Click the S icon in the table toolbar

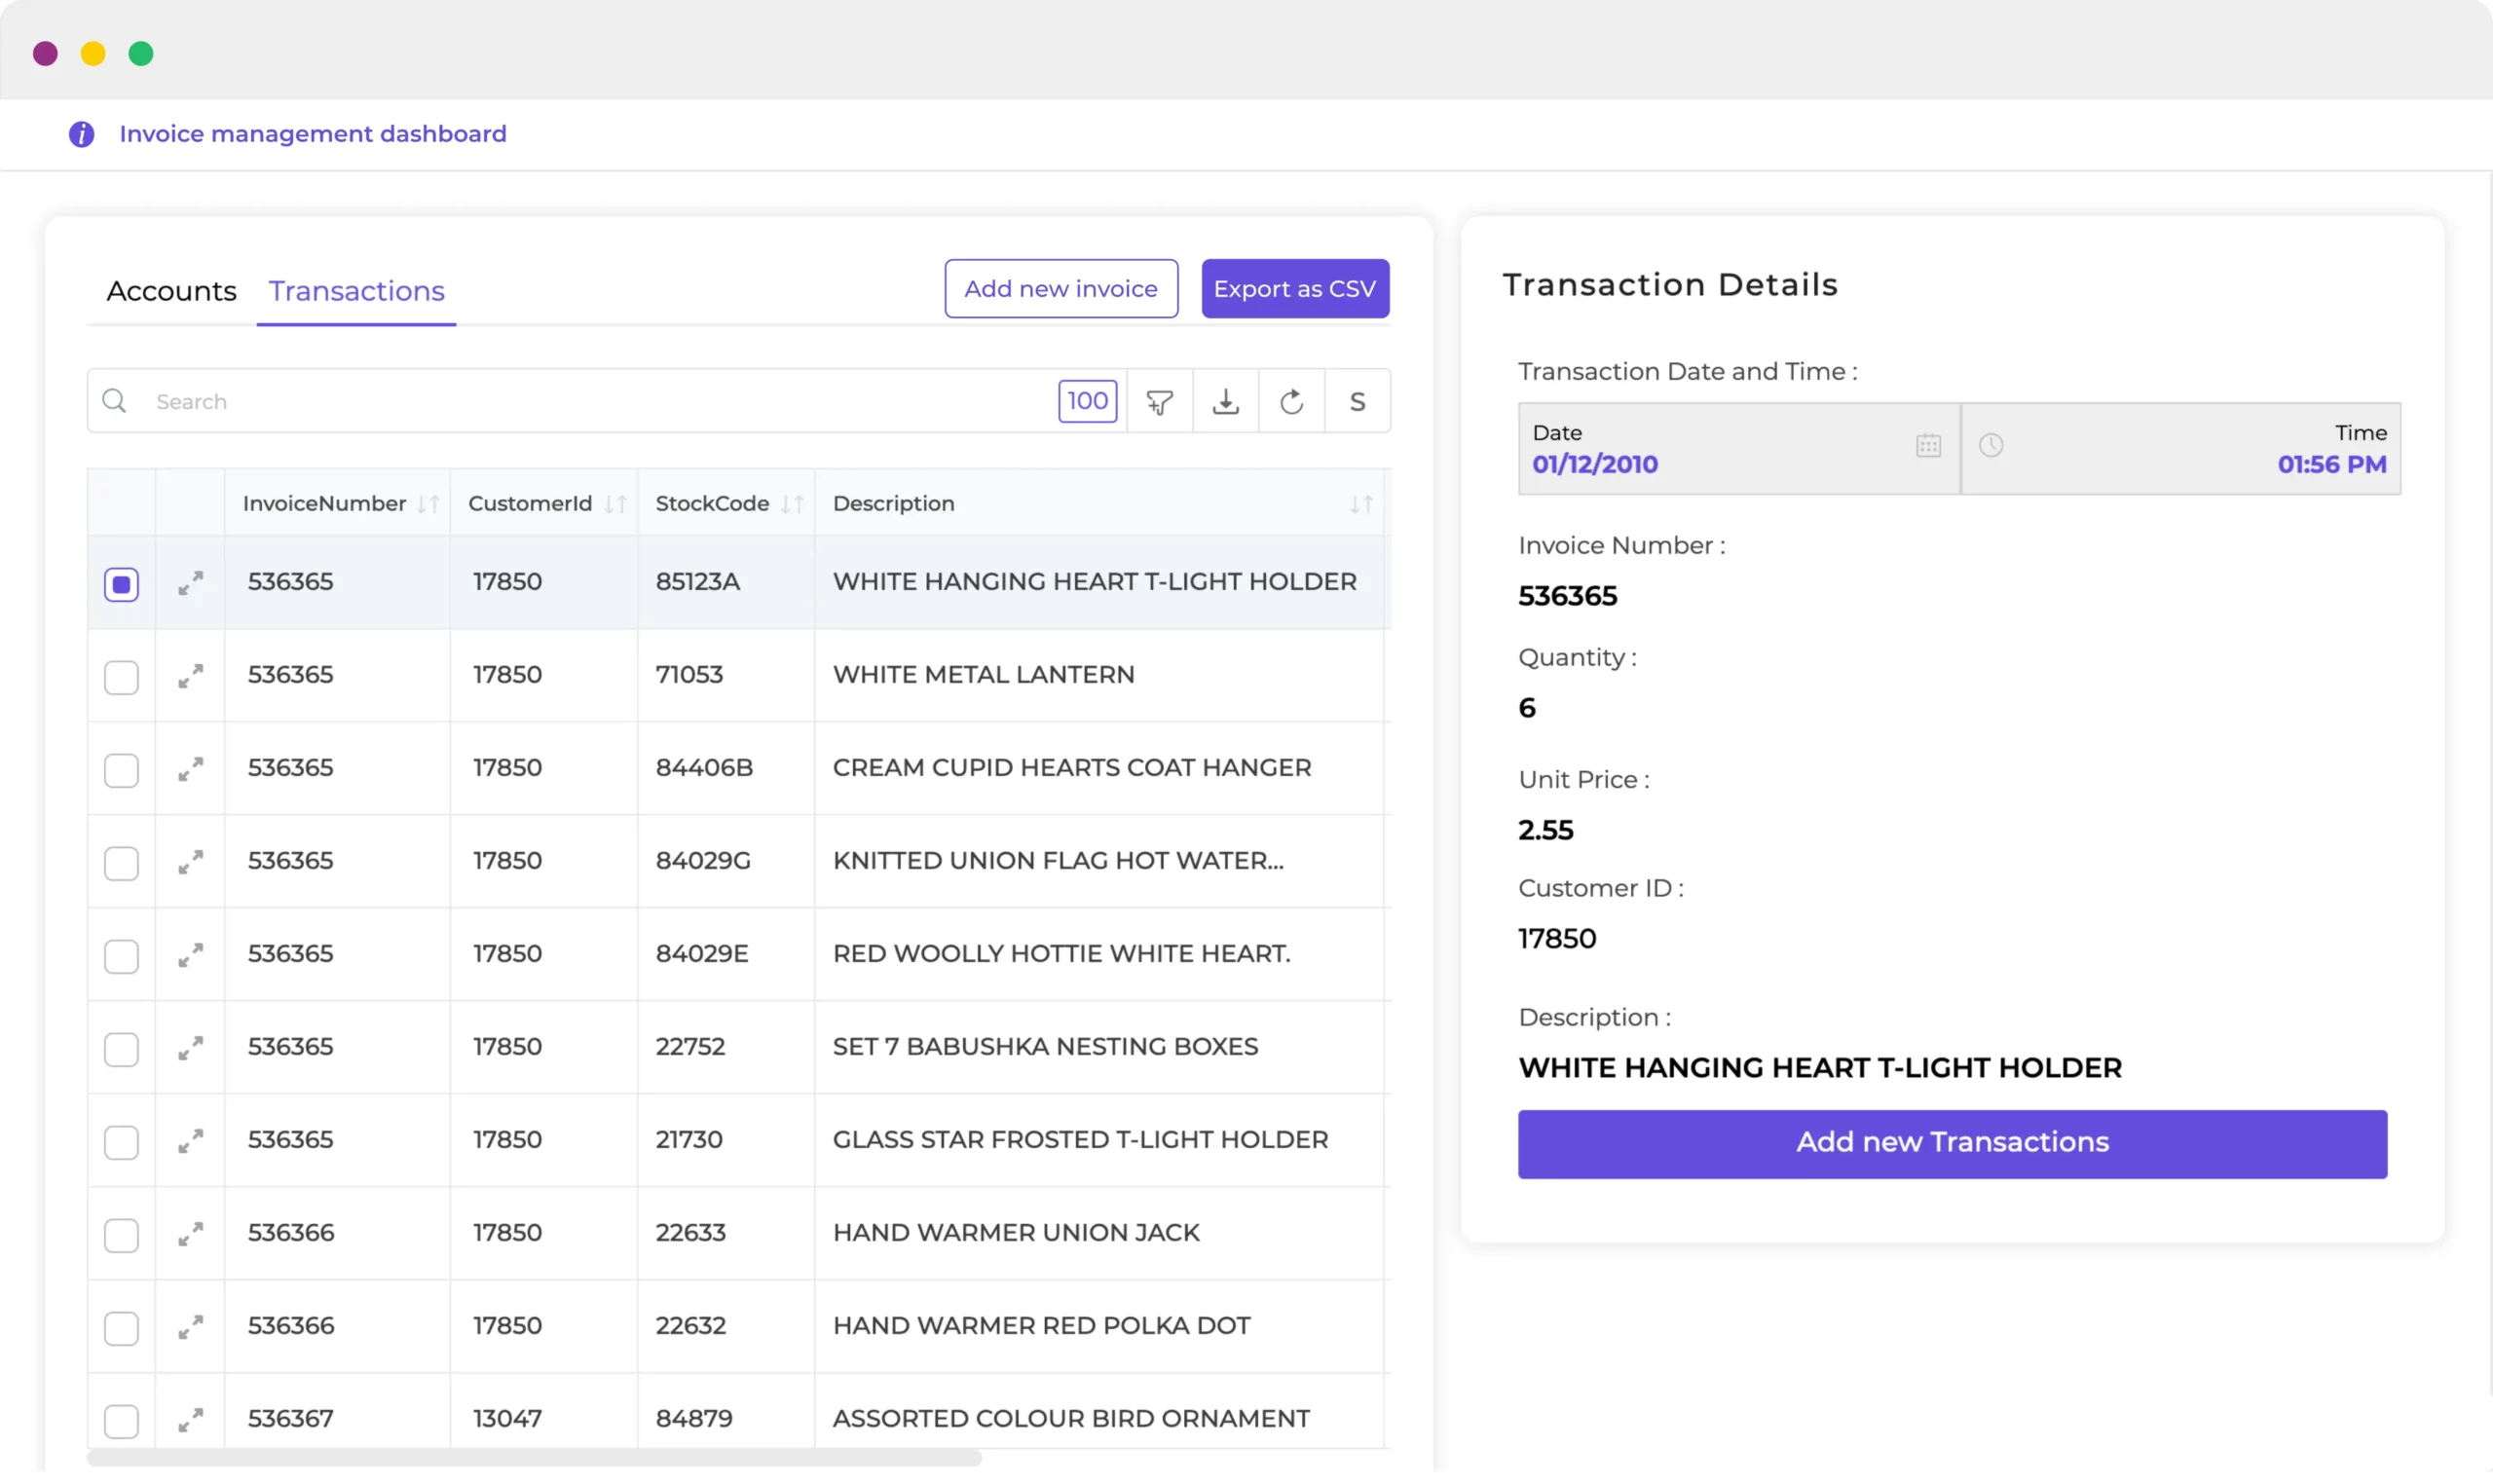tap(1358, 401)
